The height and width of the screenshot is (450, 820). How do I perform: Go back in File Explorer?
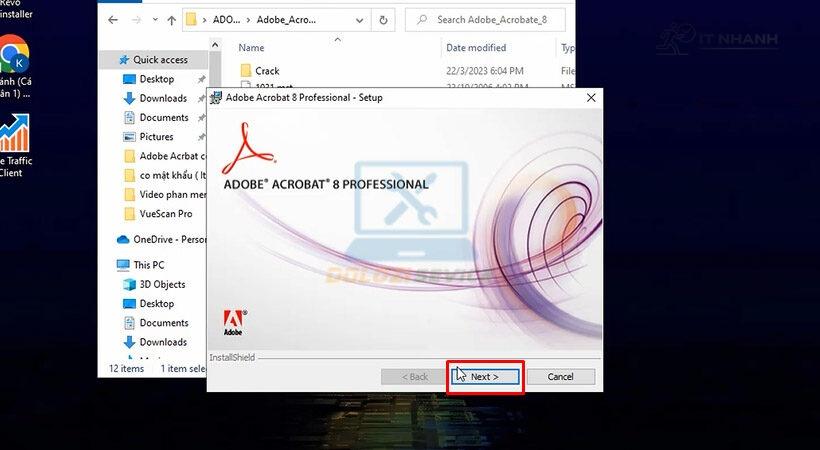[x=112, y=20]
